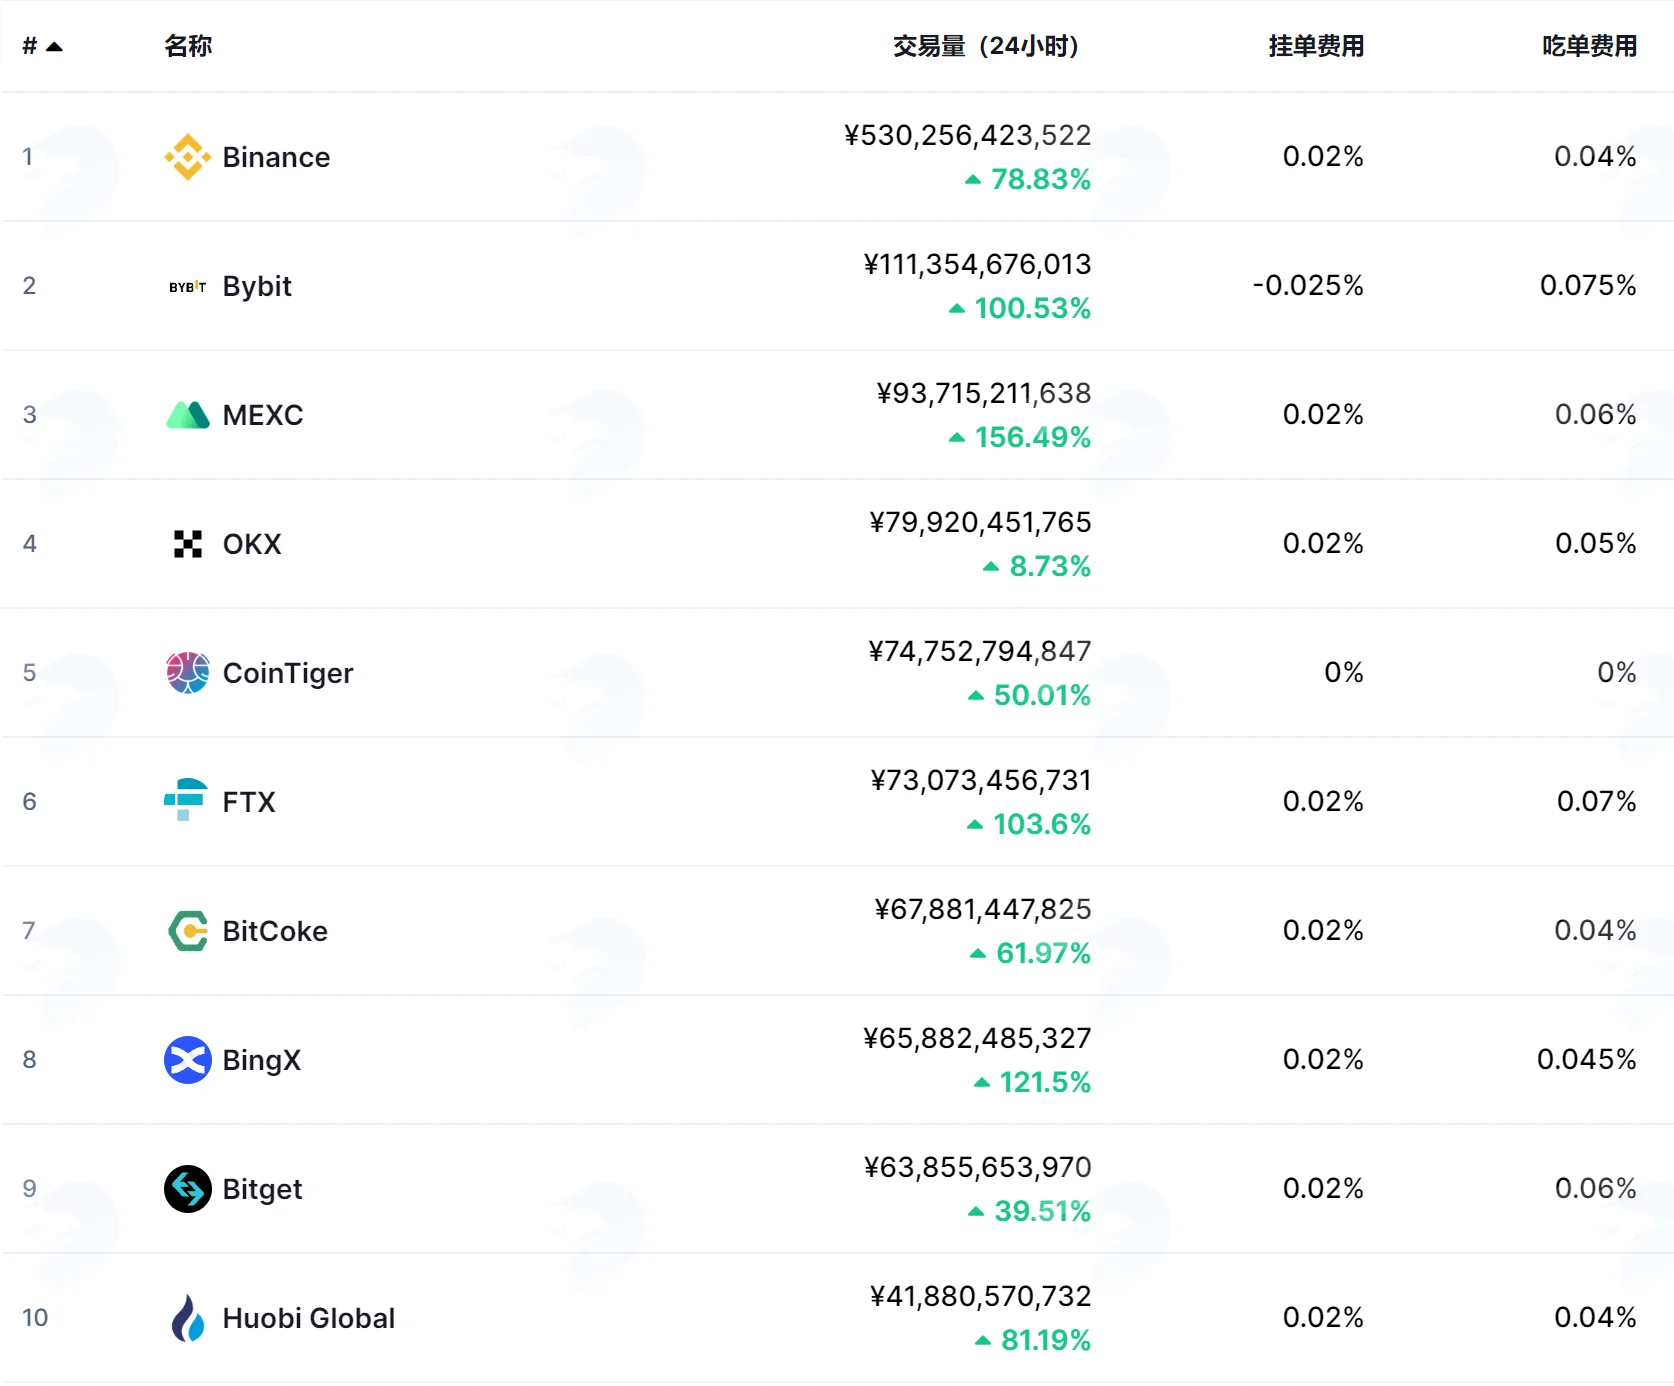Click the OKX checkered logo icon
Screen dimensions: 1674x1386
(x=187, y=544)
